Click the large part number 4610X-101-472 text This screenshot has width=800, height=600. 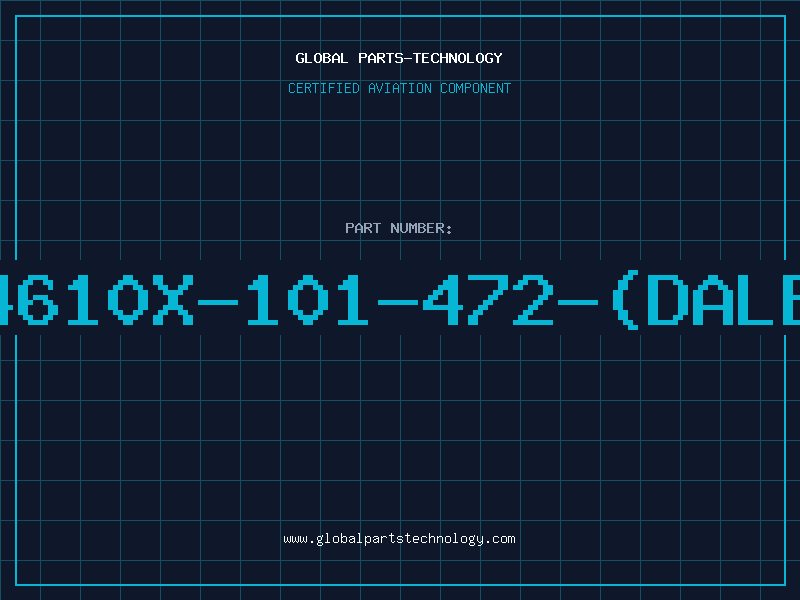(400, 300)
